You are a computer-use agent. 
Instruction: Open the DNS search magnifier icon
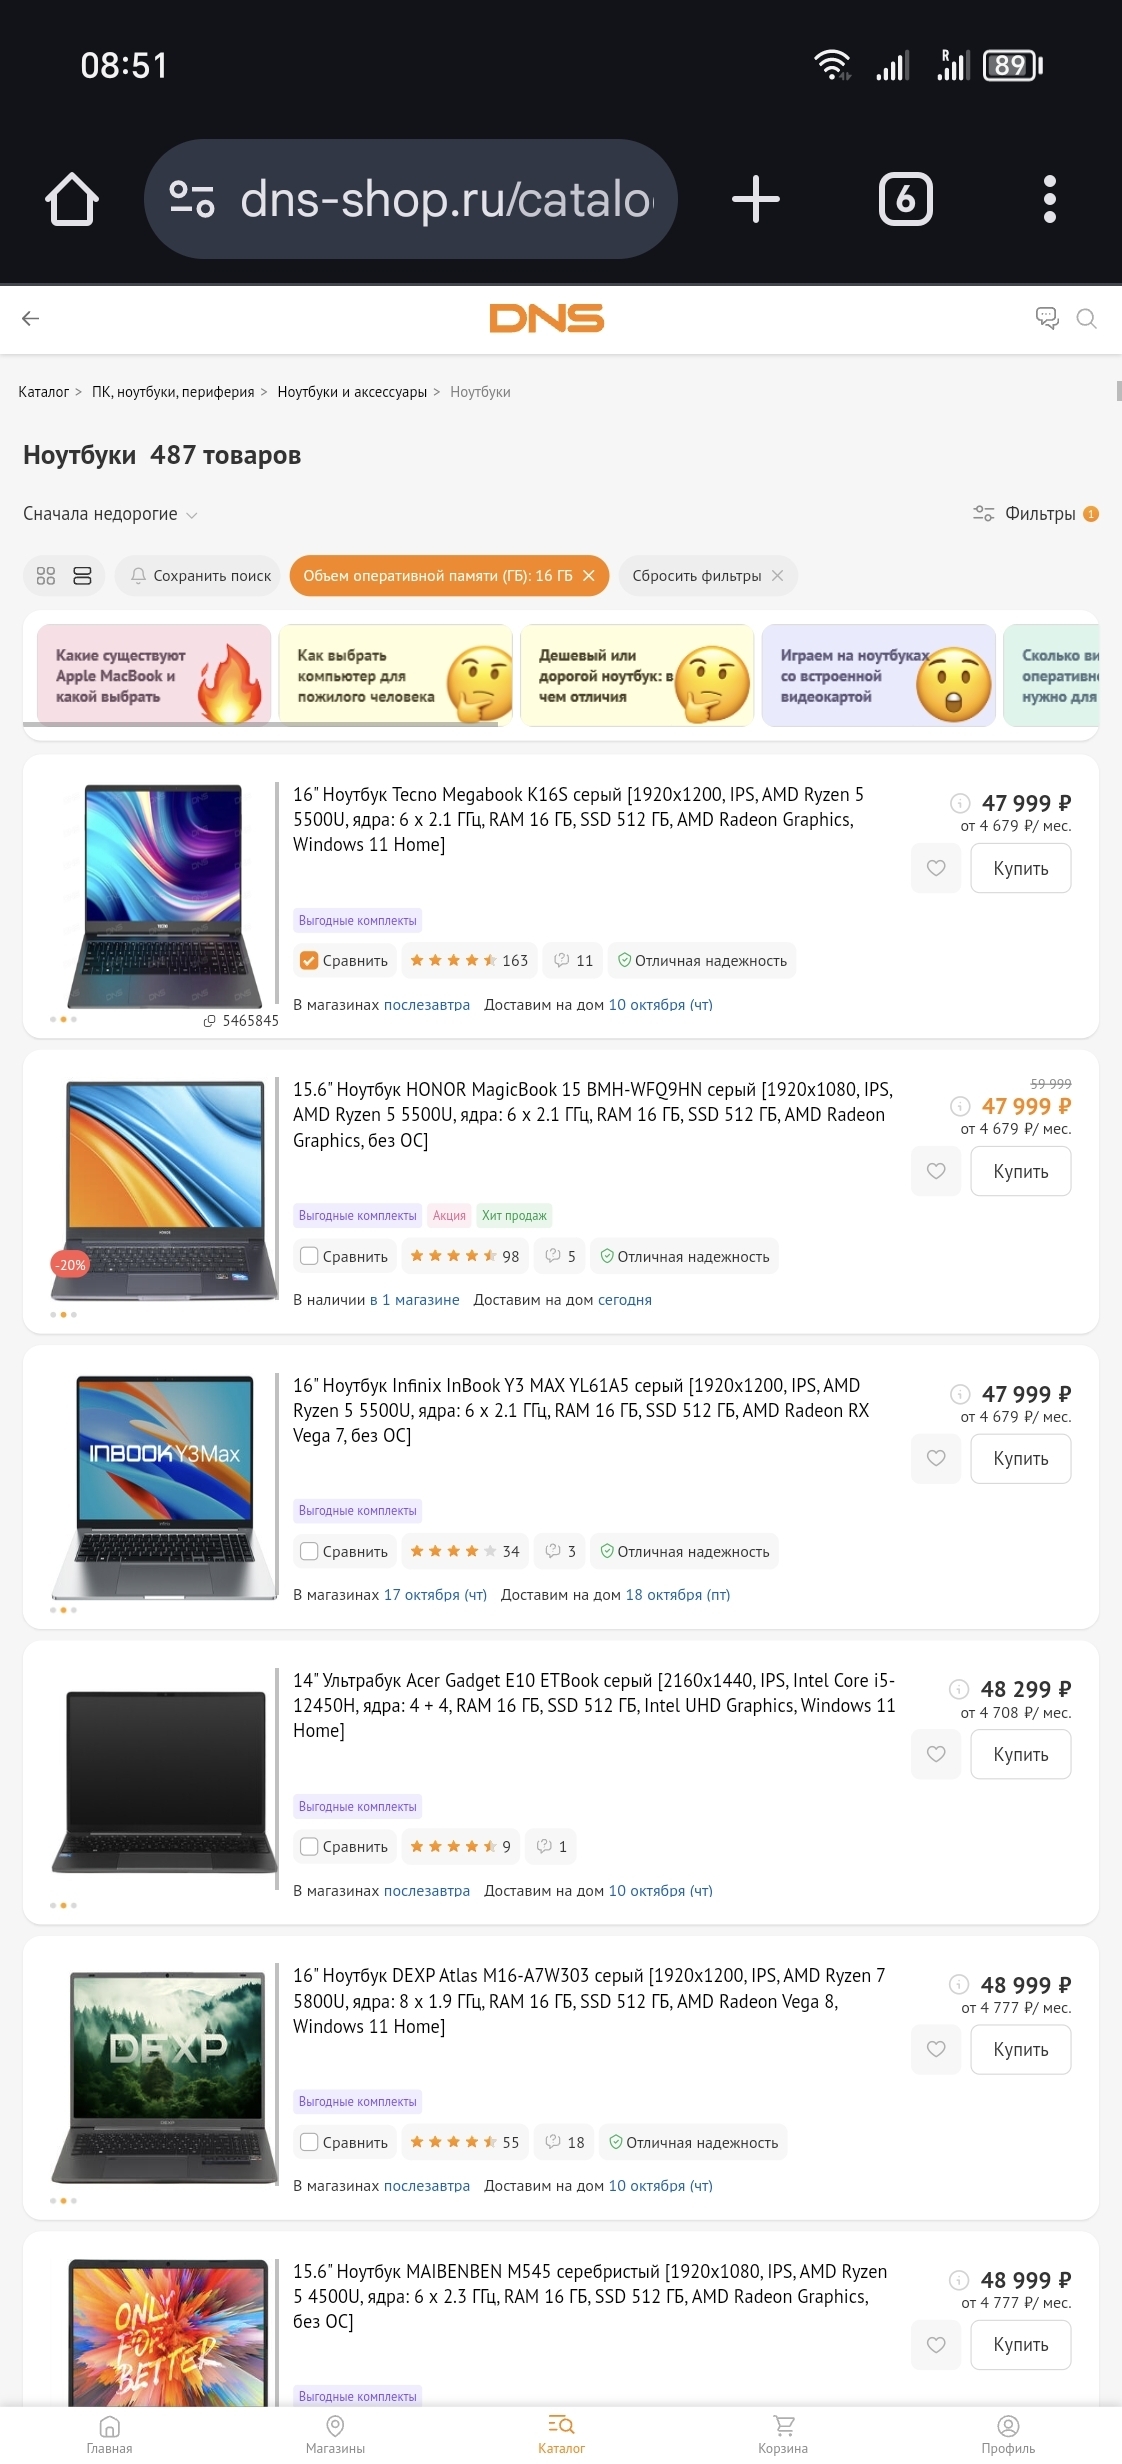pyautogui.click(x=1086, y=319)
